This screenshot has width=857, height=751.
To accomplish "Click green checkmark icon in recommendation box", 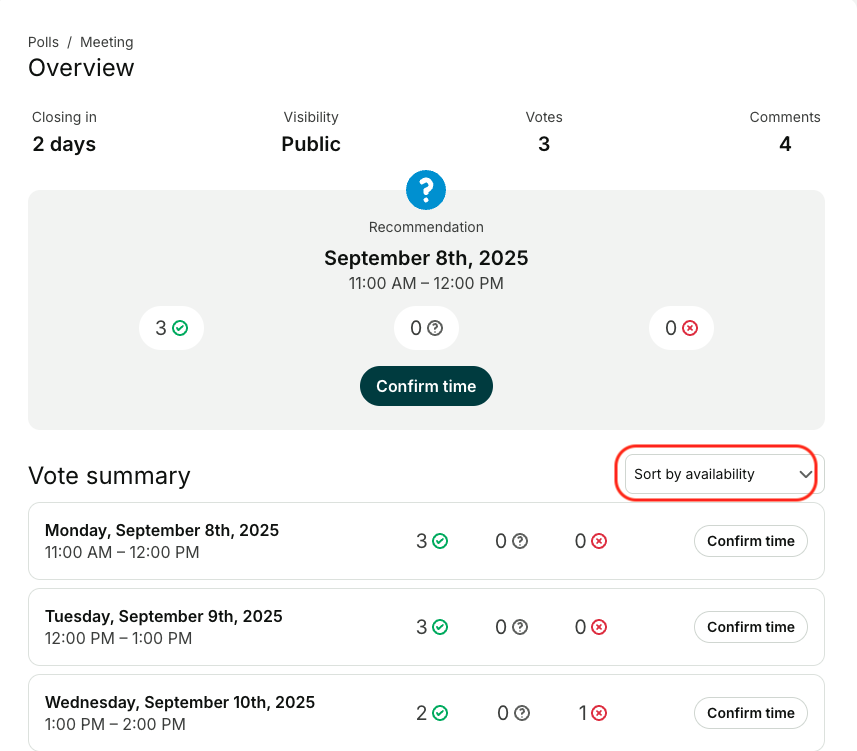I will coord(180,328).
